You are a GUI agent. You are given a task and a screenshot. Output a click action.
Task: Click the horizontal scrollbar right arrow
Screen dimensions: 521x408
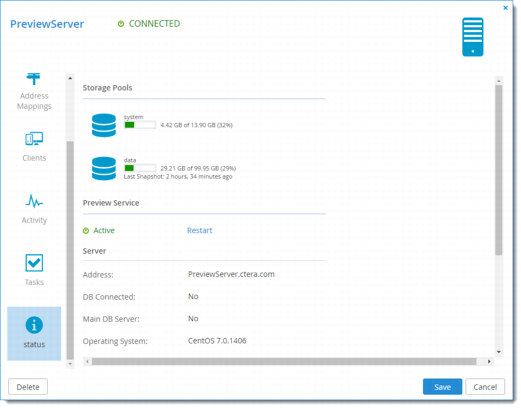(489, 361)
